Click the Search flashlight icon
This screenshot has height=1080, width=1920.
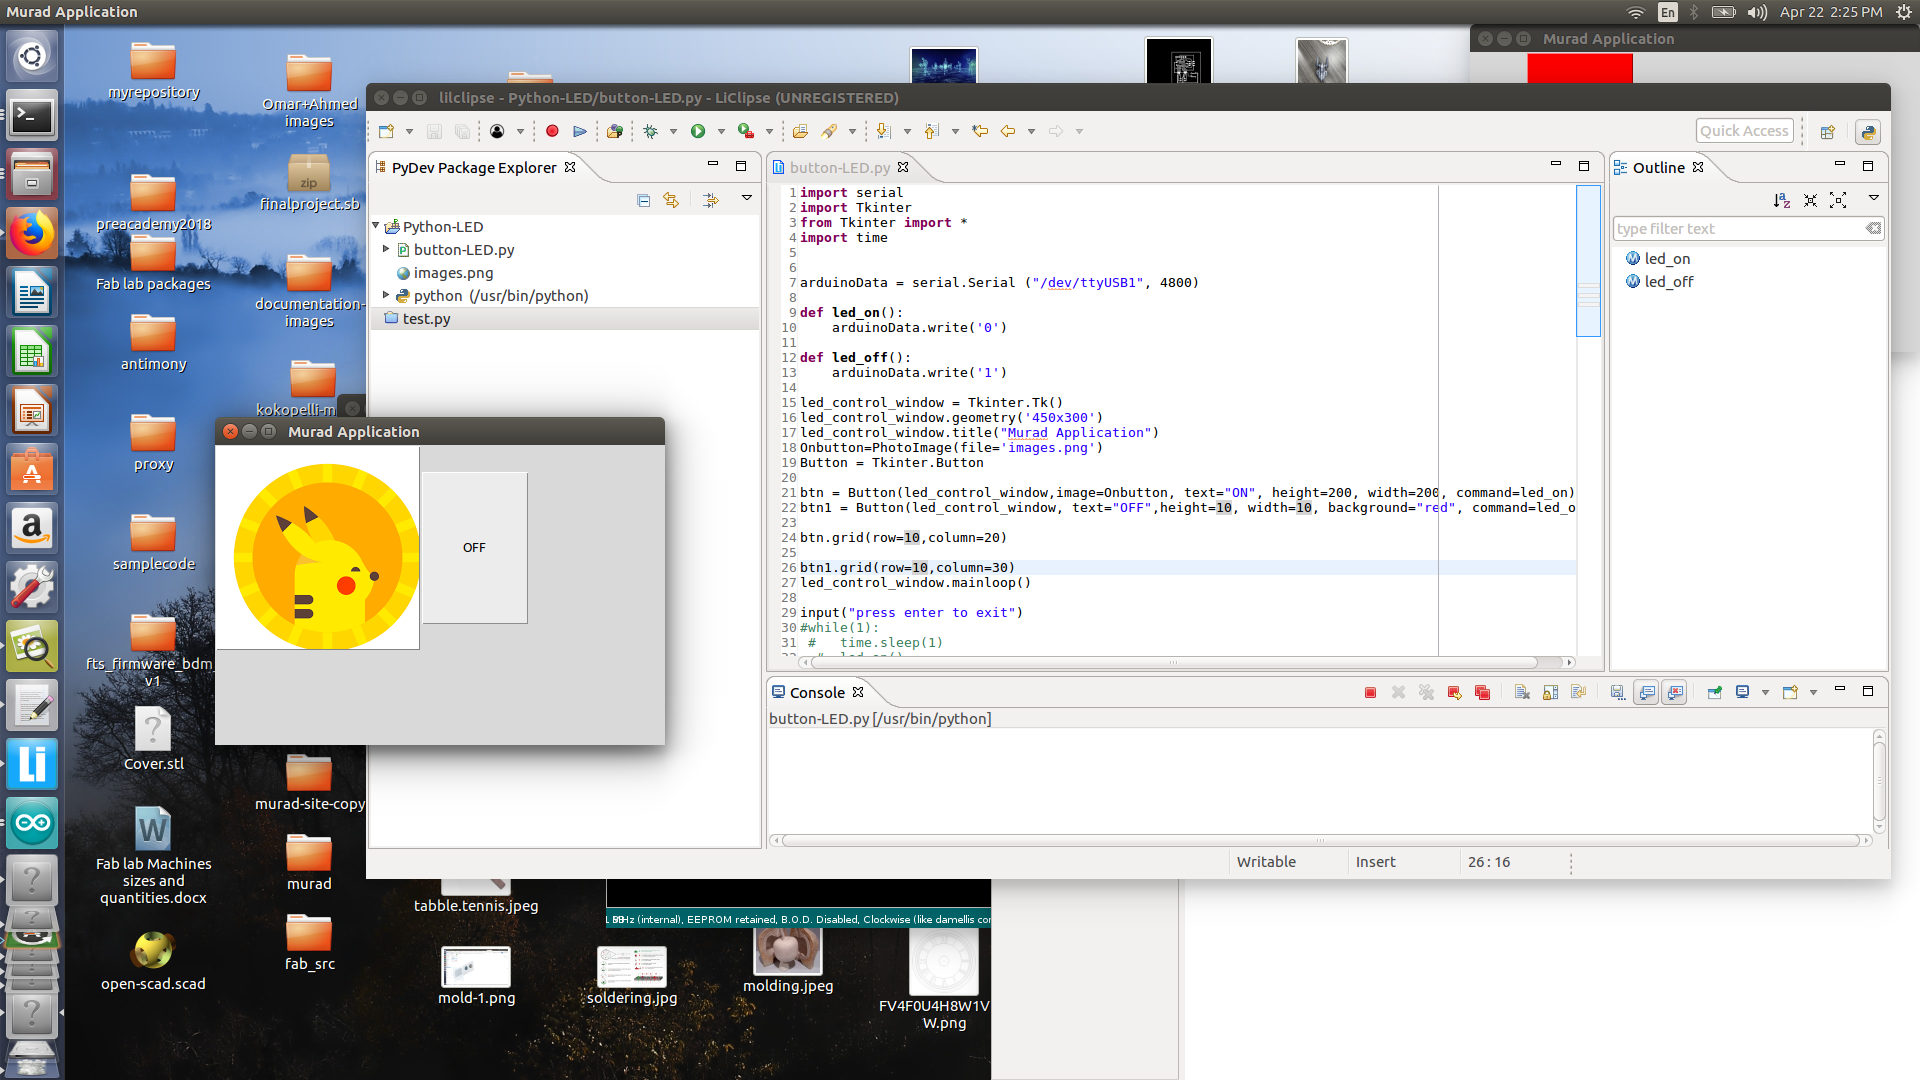tap(829, 131)
